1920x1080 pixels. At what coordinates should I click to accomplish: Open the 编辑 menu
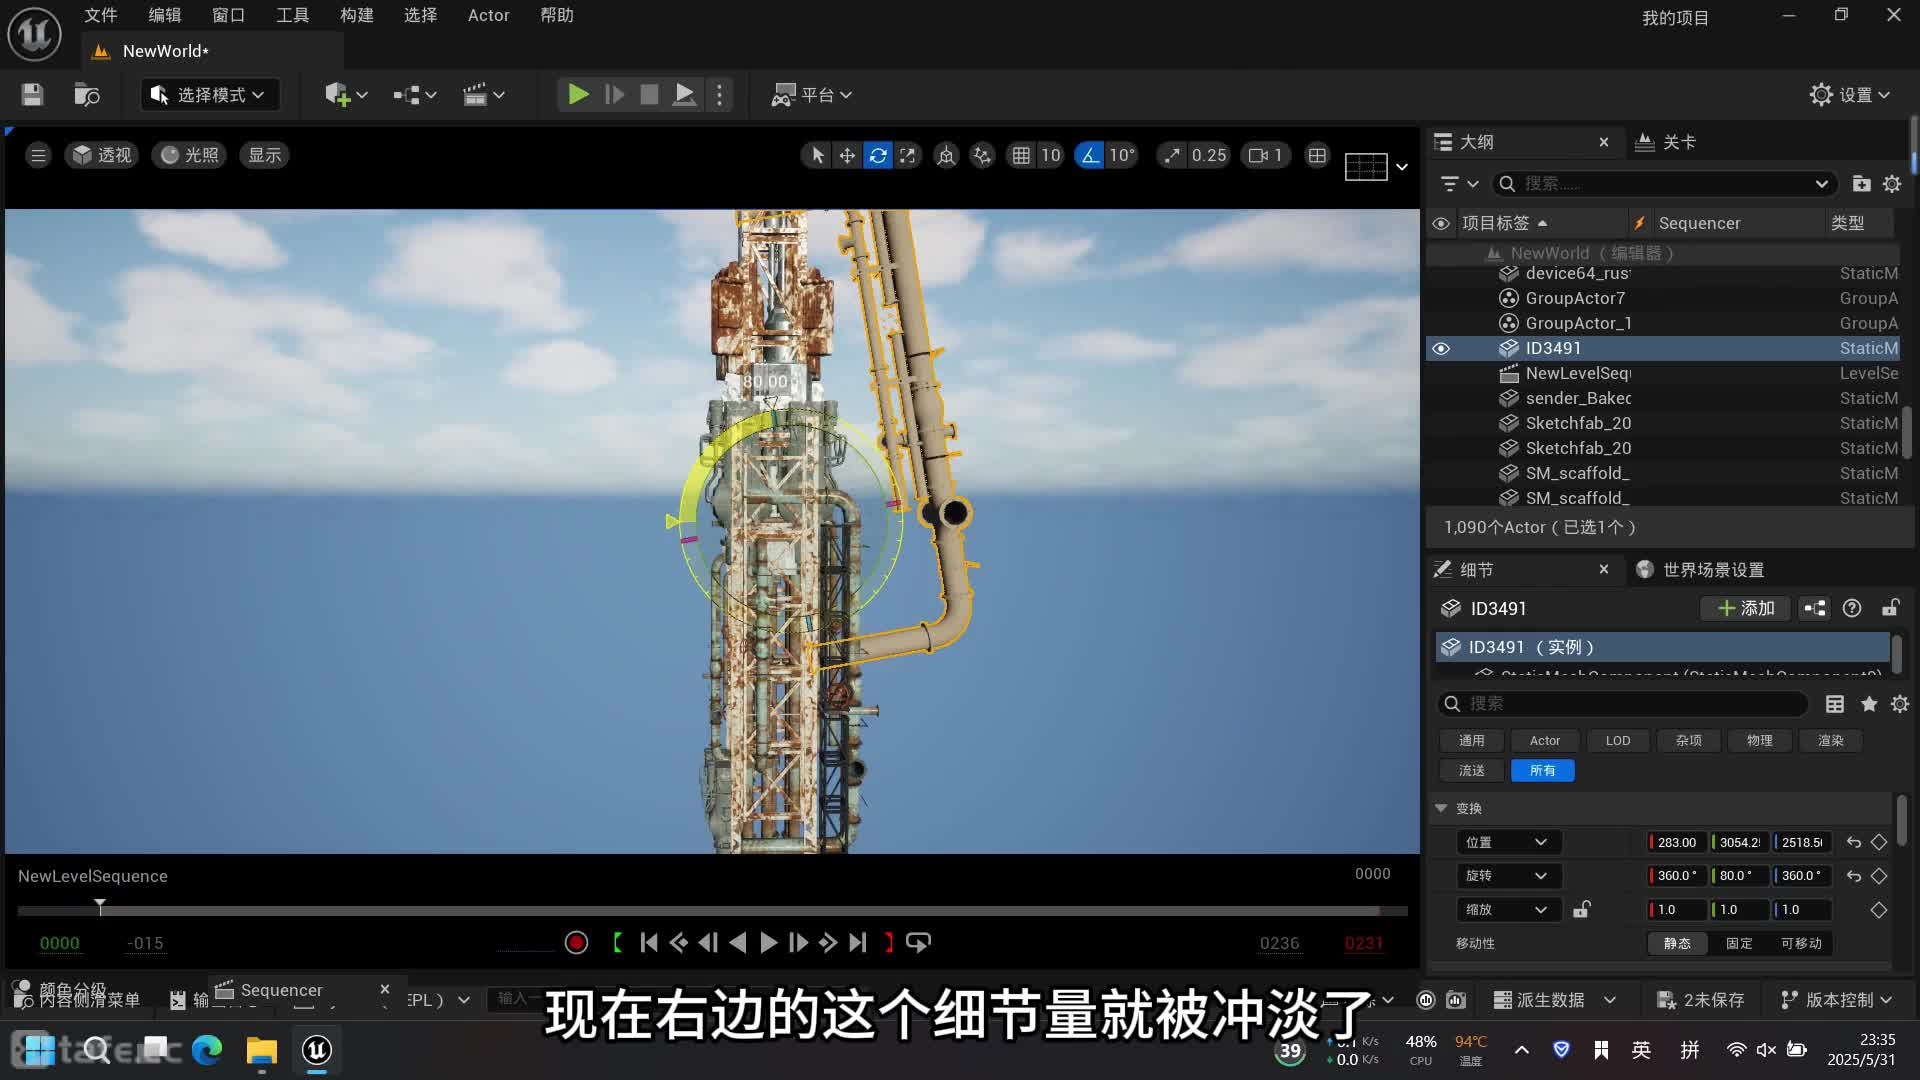tap(165, 15)
